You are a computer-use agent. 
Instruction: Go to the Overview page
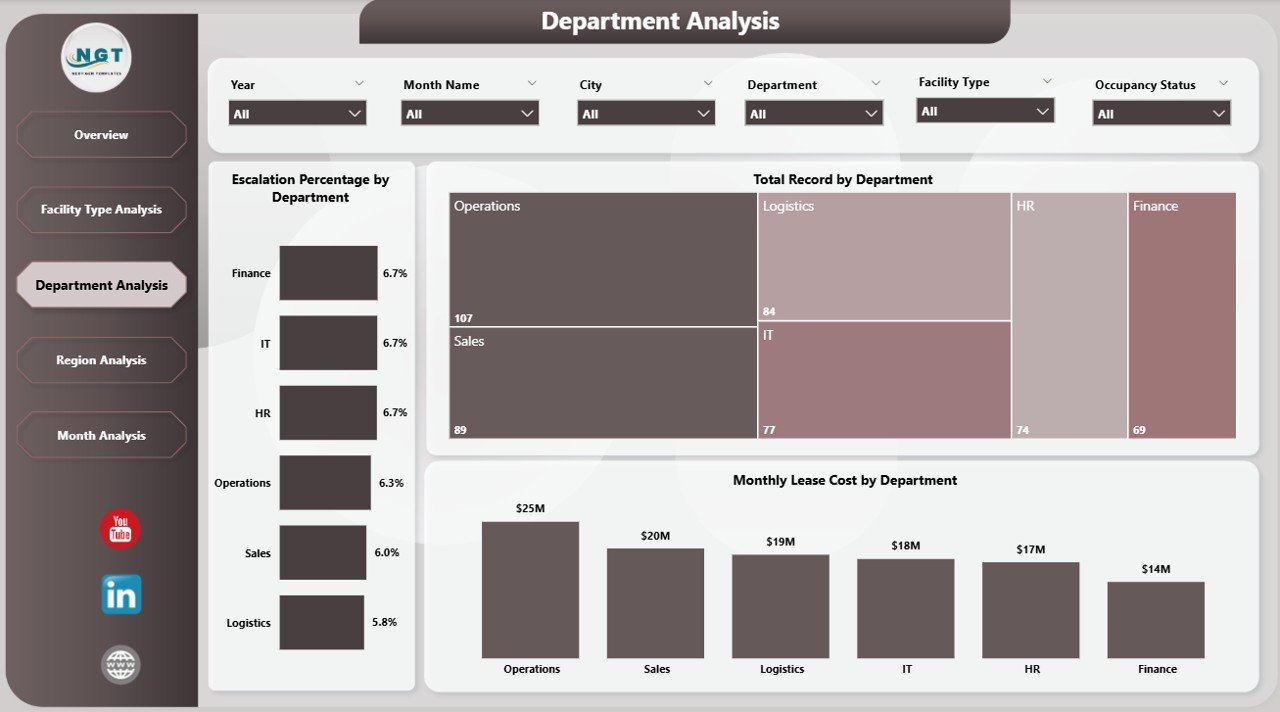(x=101, y=135)
